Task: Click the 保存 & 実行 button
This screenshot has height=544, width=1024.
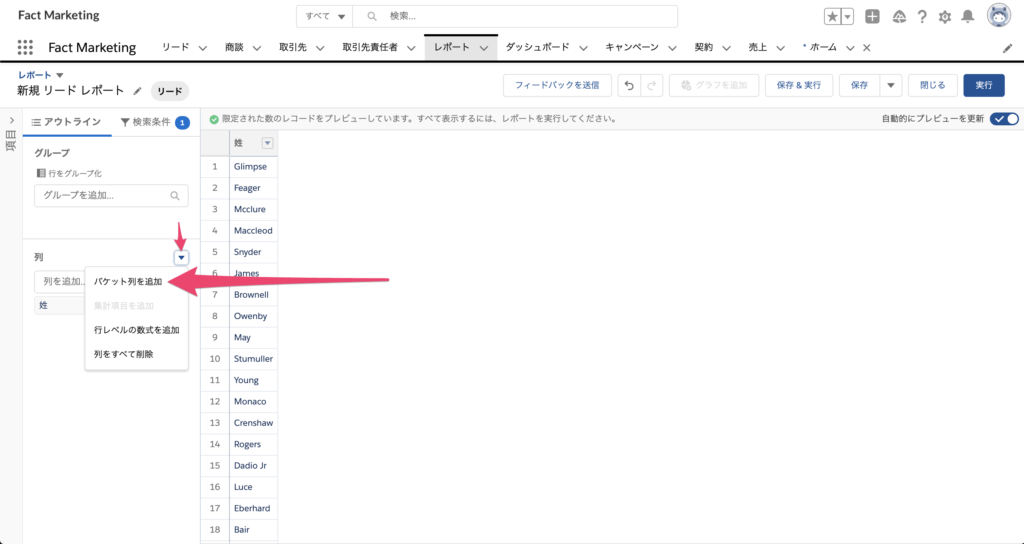Action: [x=799, y=86]
